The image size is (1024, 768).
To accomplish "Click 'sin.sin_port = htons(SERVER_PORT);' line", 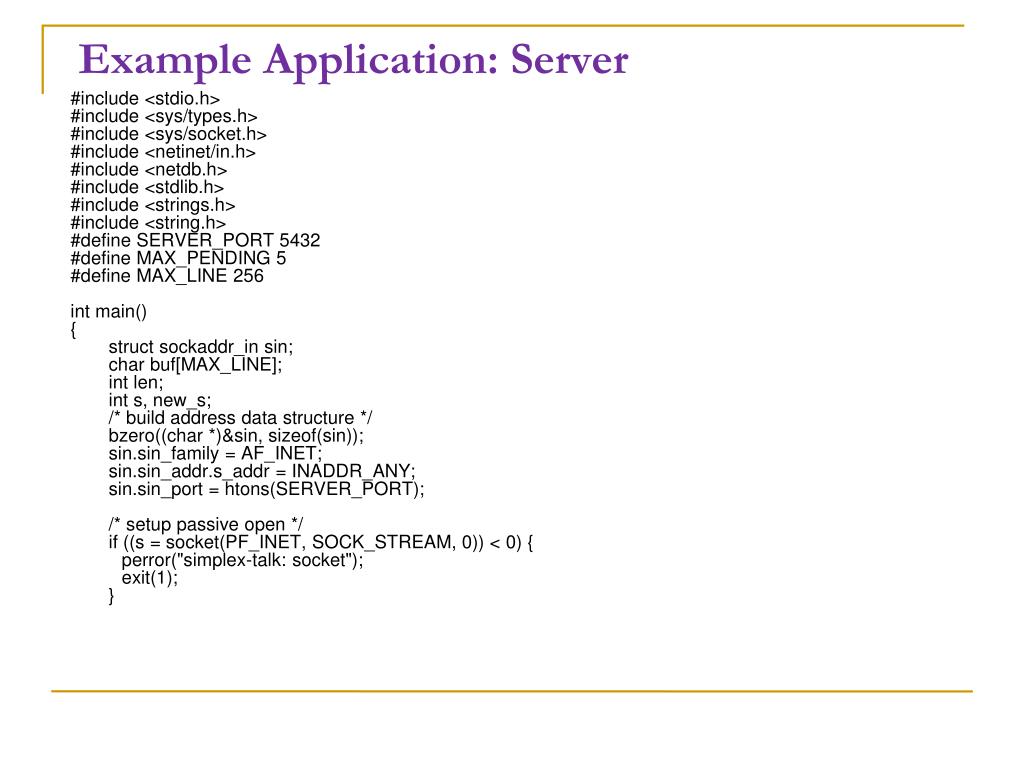I will [x=266, y=489].
